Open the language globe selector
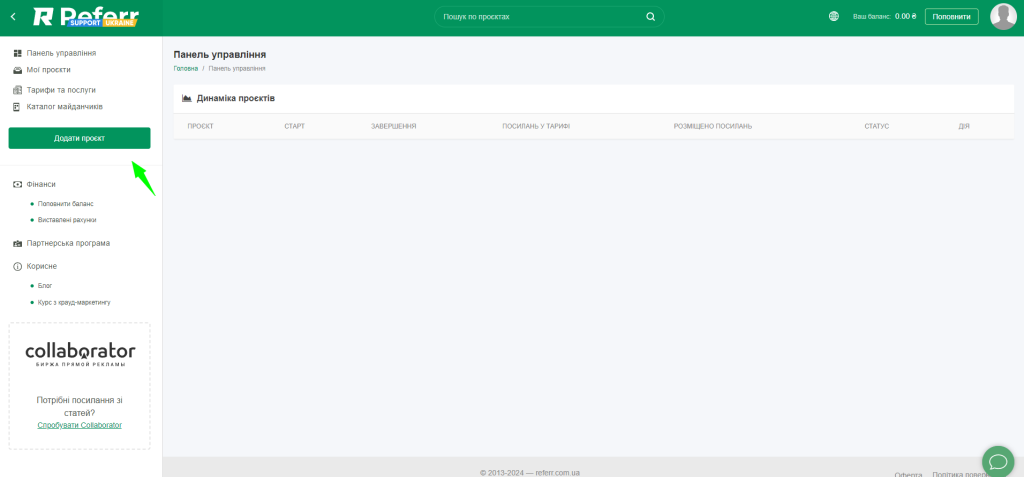This screenshot has height=477, width=1024. pyautogui.click(x=834, y=17)
